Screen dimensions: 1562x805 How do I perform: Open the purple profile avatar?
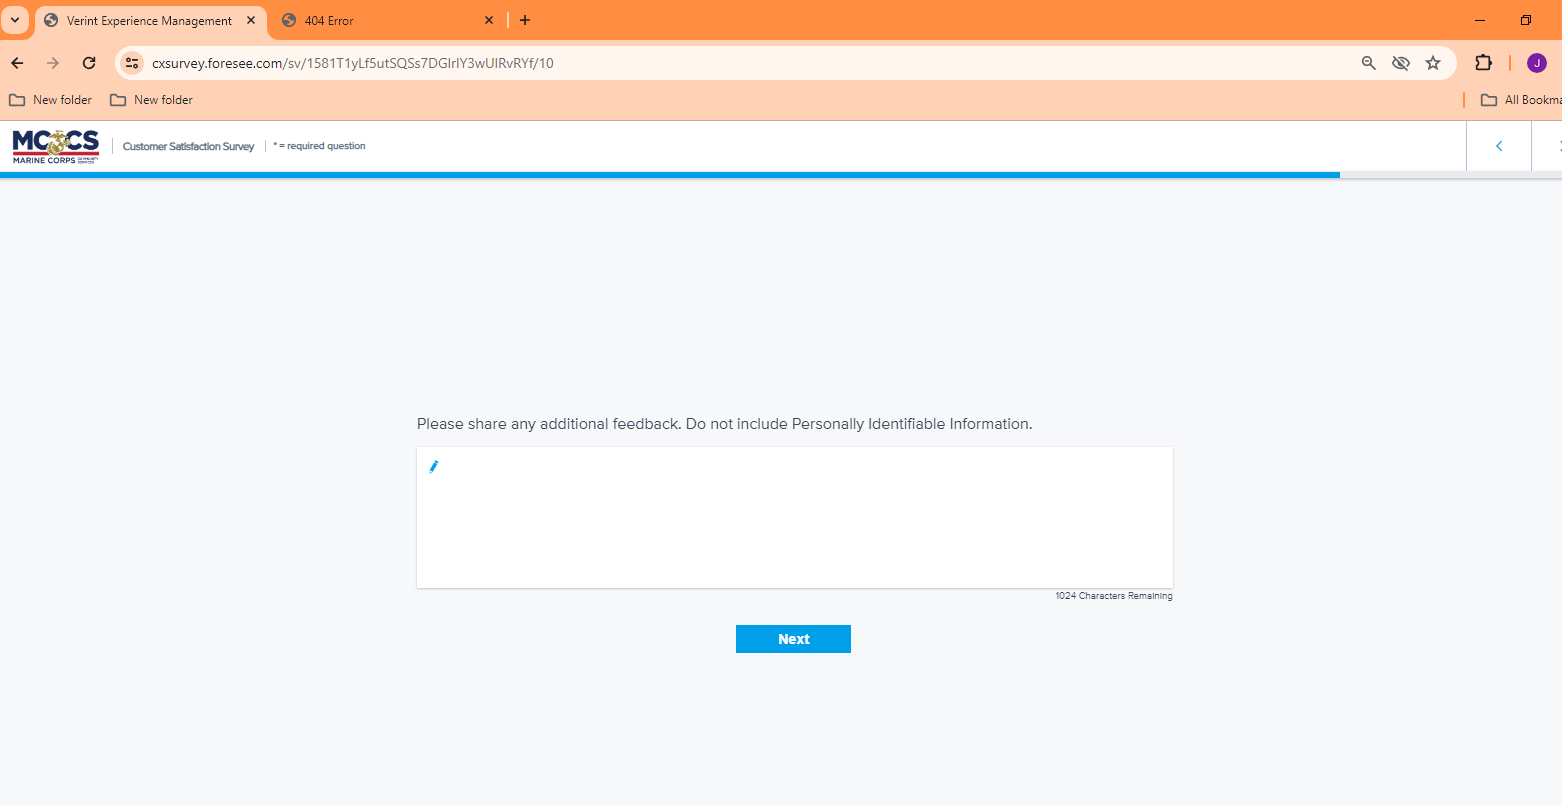(x=1536, y=63)
